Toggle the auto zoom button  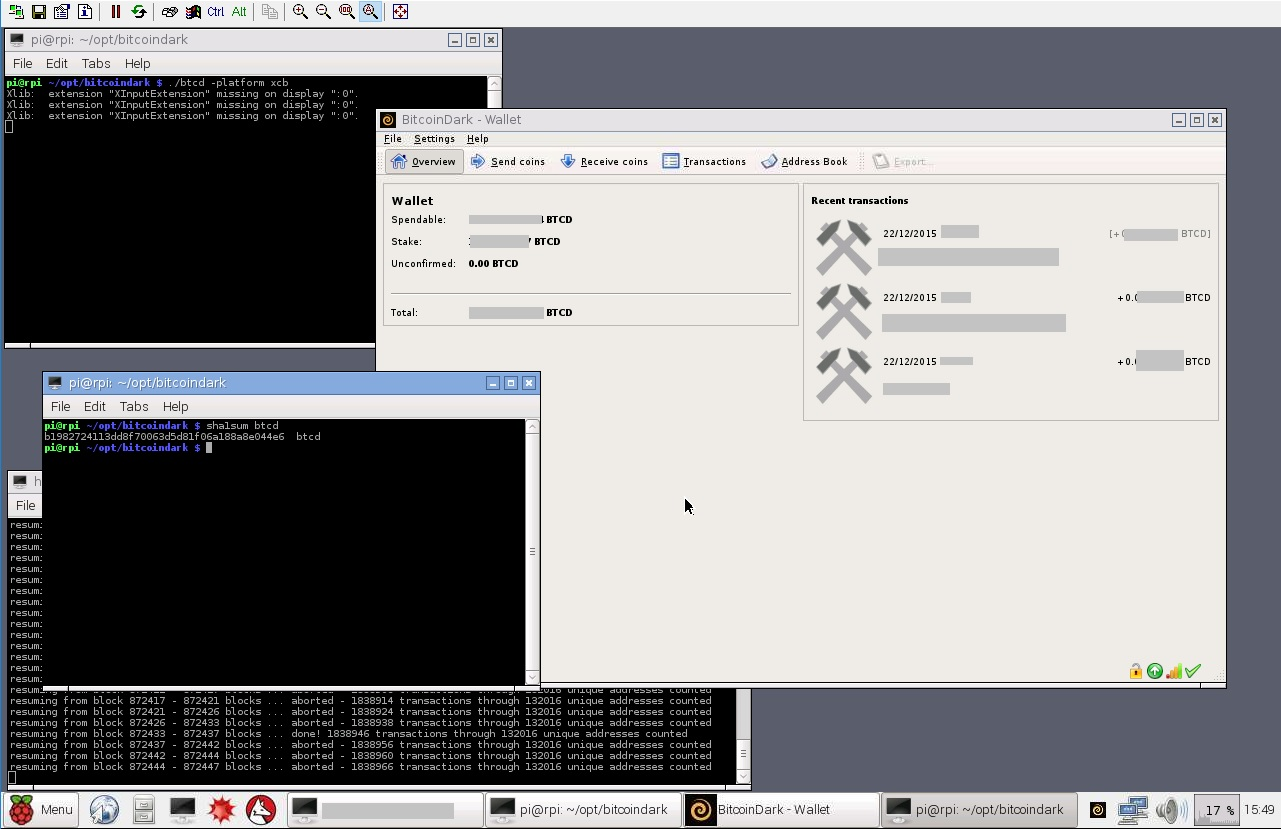pyautogui.click(x=370, y=12)
